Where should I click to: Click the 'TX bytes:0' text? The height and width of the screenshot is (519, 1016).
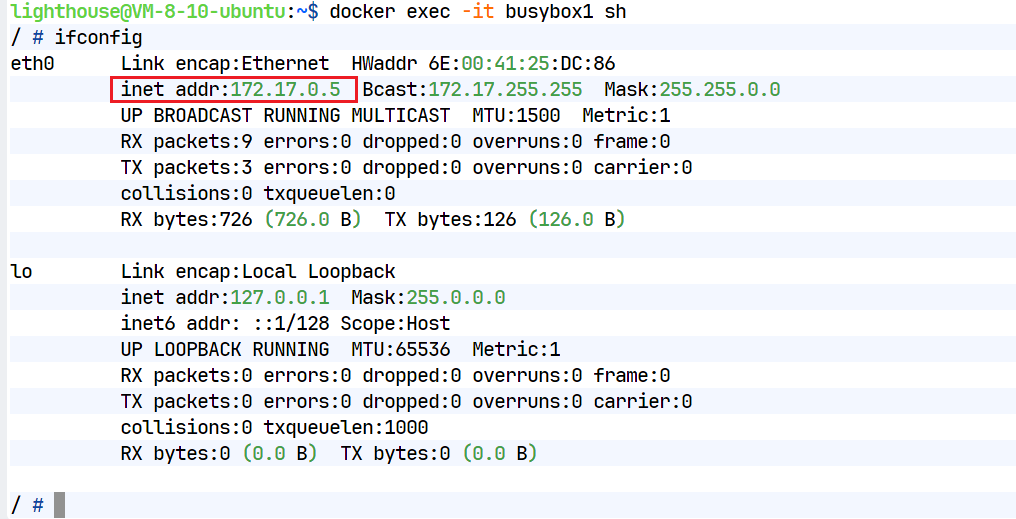pos(395,454)
